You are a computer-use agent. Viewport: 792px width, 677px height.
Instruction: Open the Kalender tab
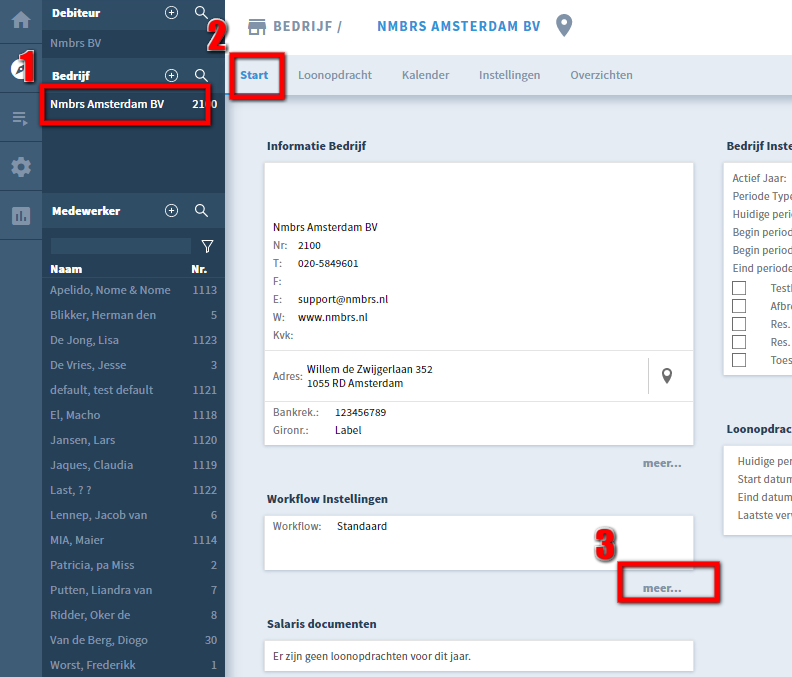coord(425,75)
